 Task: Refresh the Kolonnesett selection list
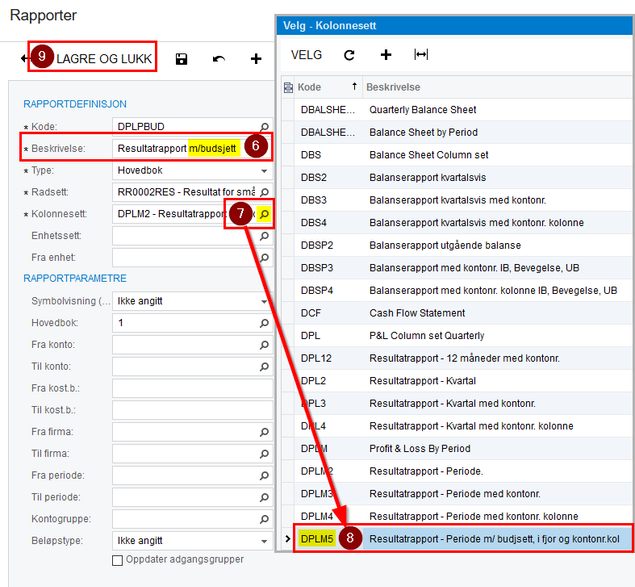tap(349, 55)
